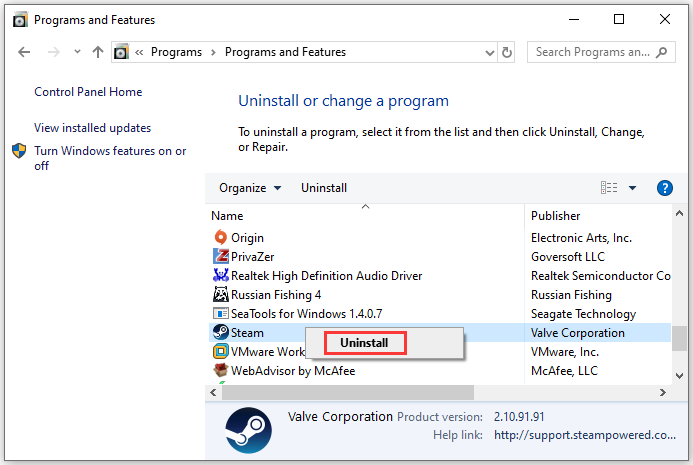Click the Russian Fishing publisher cell
This screenshot has height=465, width=693.
click(x=571, y=295)
